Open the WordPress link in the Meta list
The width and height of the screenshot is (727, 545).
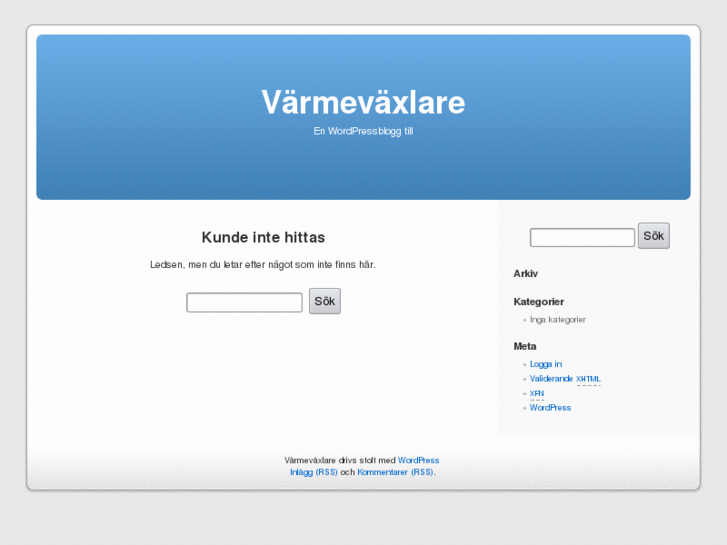[x=550, y=408]
